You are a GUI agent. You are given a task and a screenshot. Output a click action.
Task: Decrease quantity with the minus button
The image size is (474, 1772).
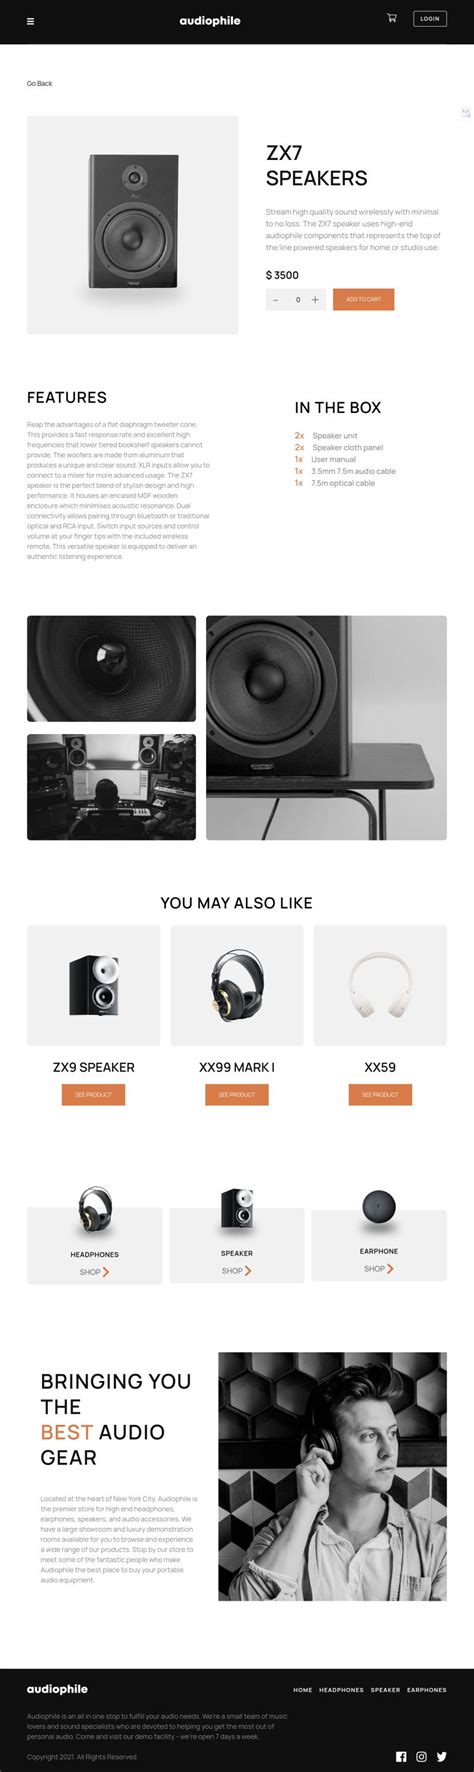276,299
